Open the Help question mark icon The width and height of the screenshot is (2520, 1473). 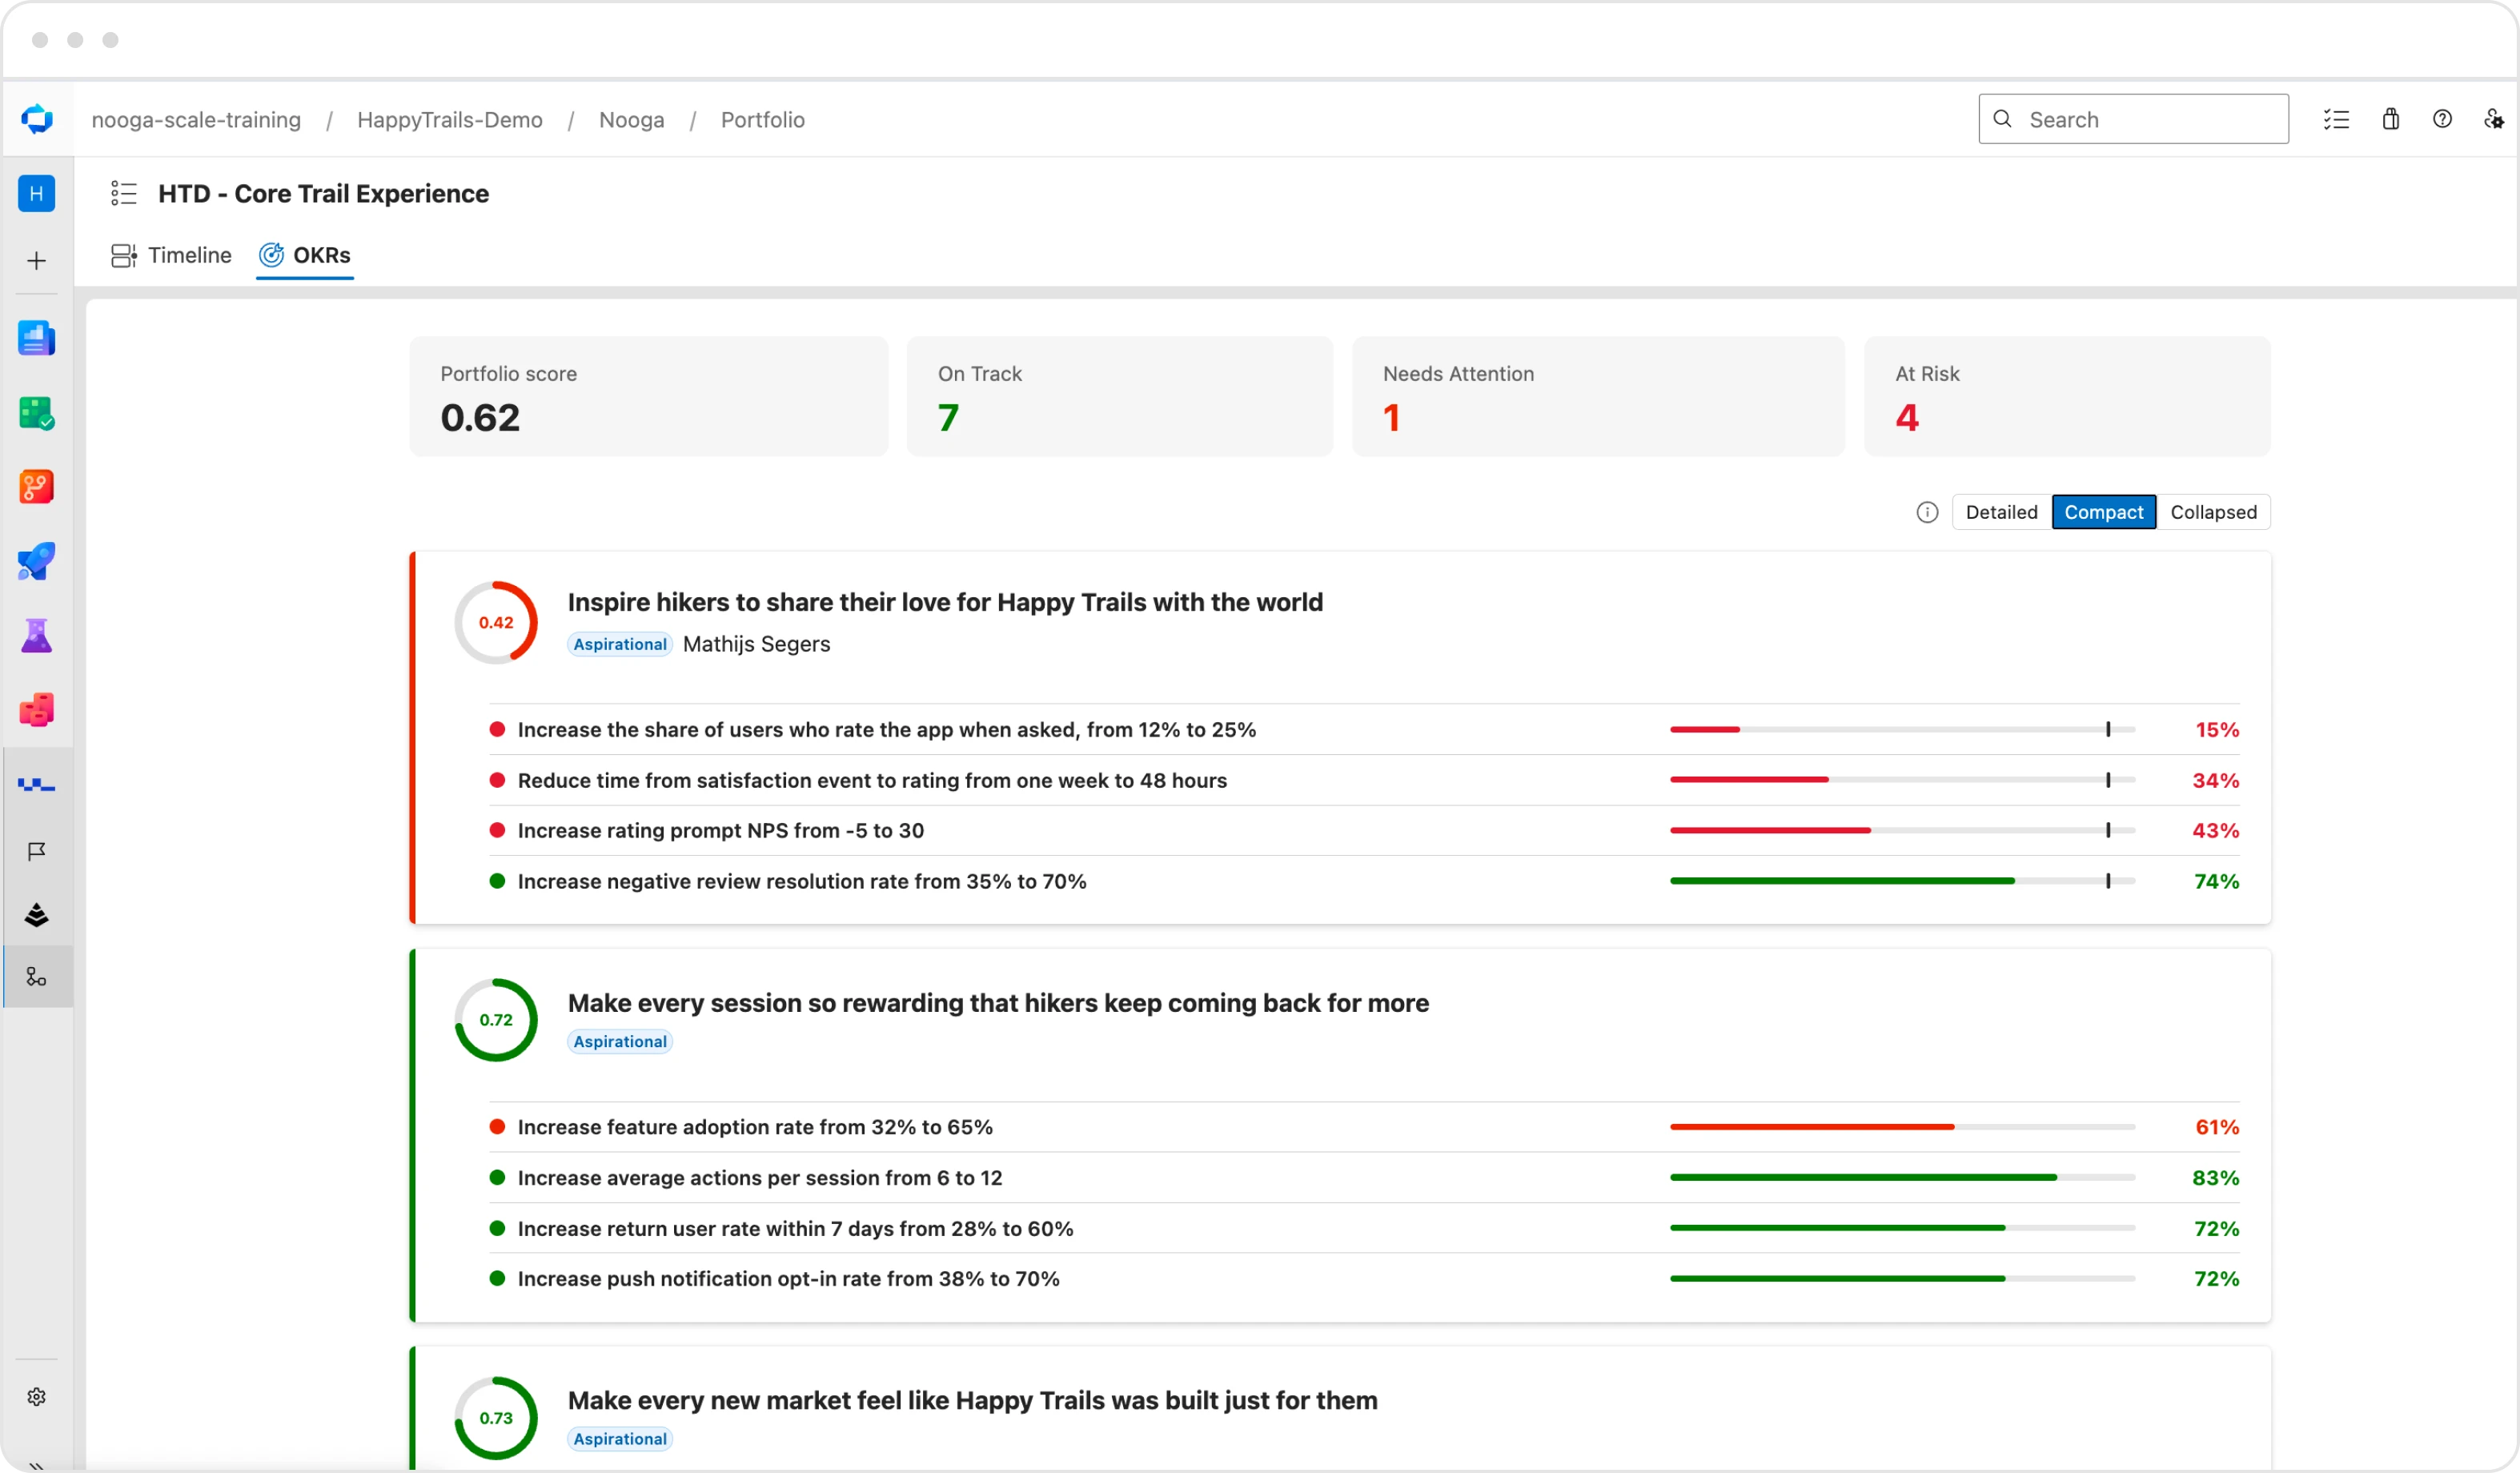[2442, 119]
